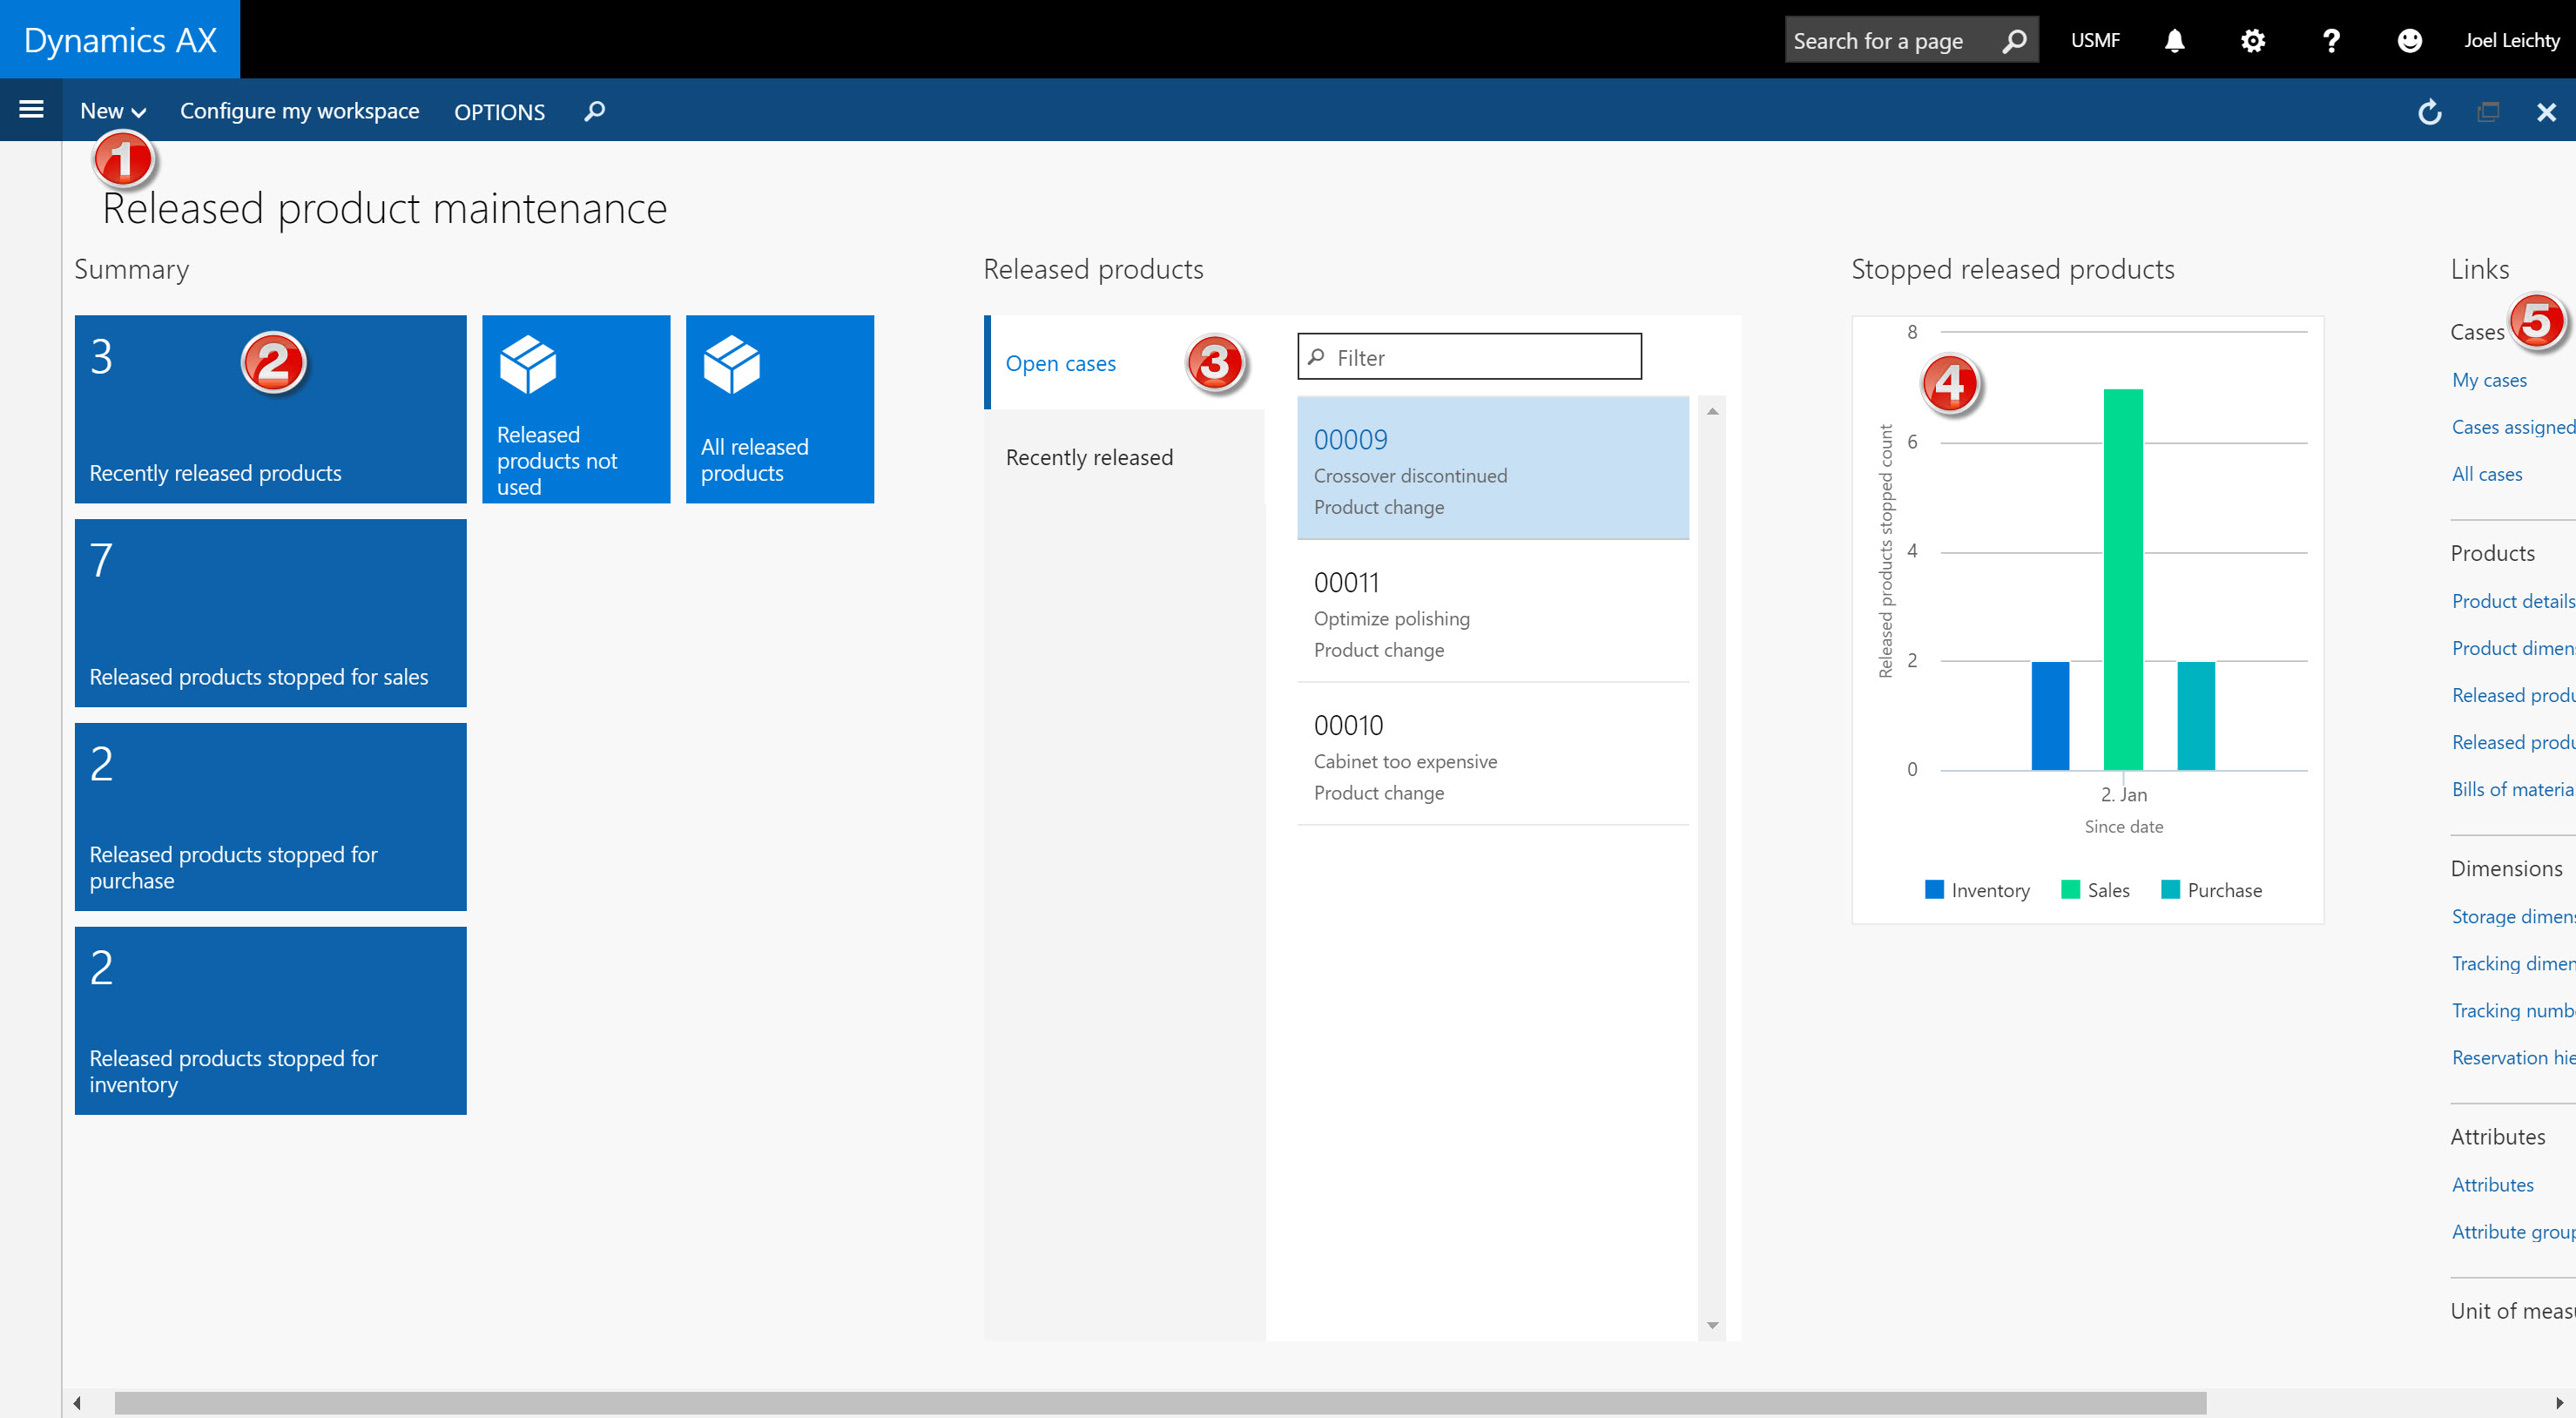
Task: Click the Refresh icon on the toolbar
Action: point(2429,111)
